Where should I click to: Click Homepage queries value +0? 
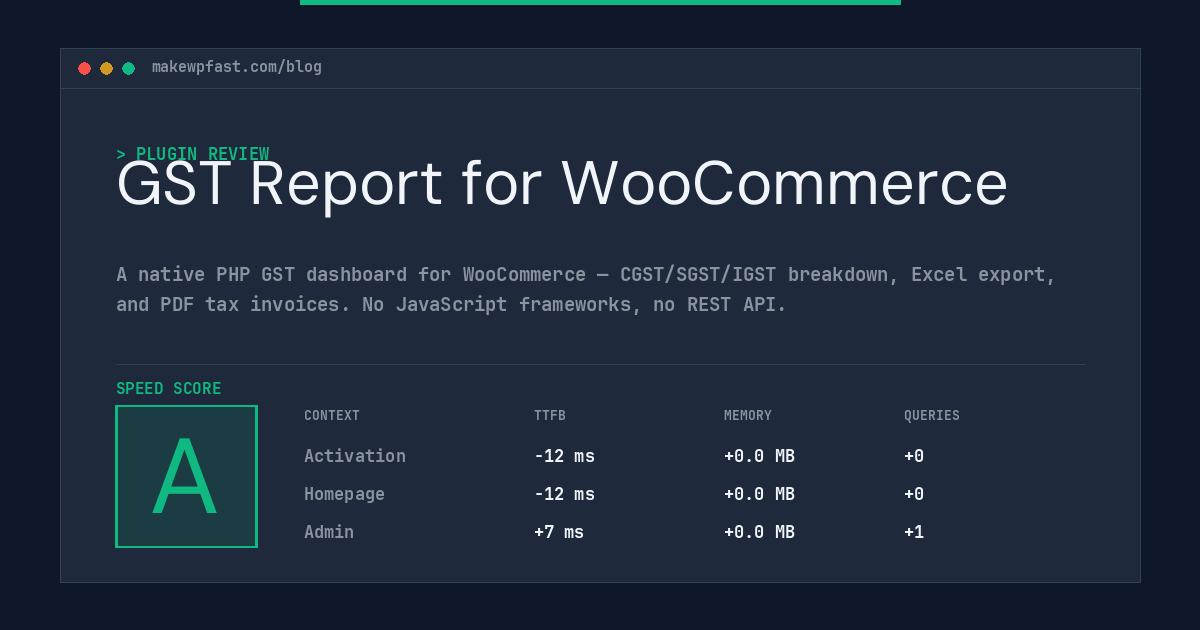pos(914,494)
